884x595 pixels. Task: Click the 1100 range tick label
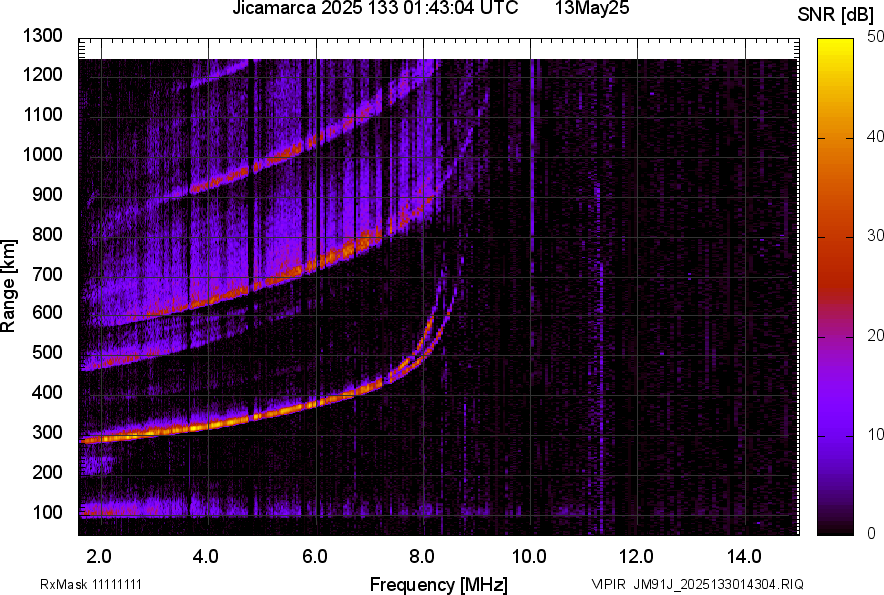(42, 114)
